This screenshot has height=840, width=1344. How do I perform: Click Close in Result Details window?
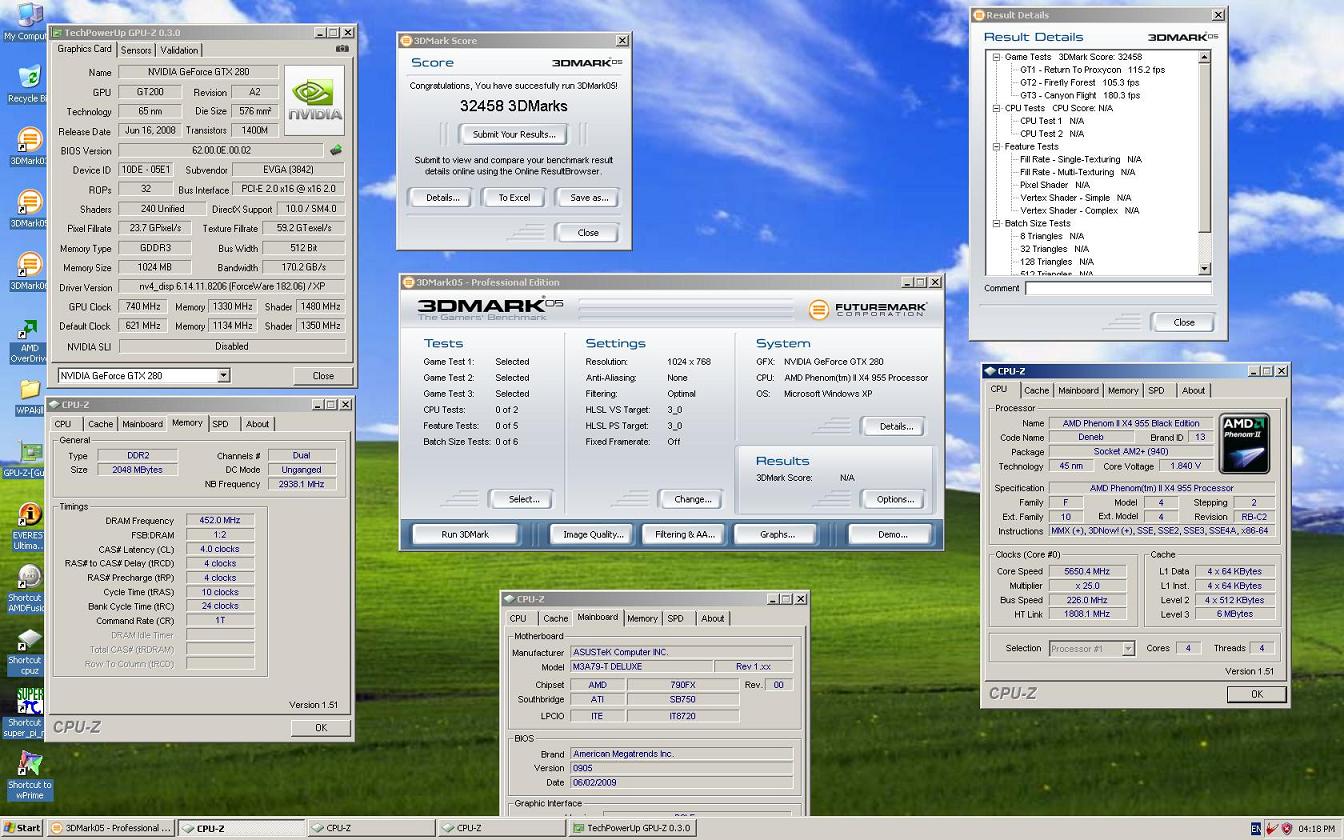(1183, 322)
